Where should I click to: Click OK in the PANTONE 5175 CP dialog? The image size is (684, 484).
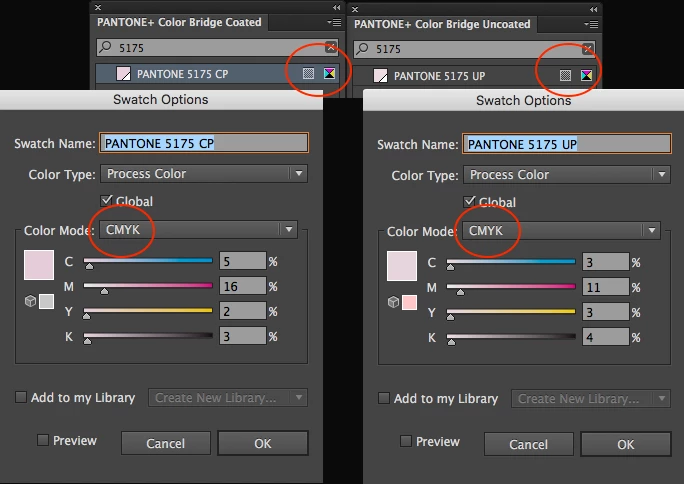[263, 443]
